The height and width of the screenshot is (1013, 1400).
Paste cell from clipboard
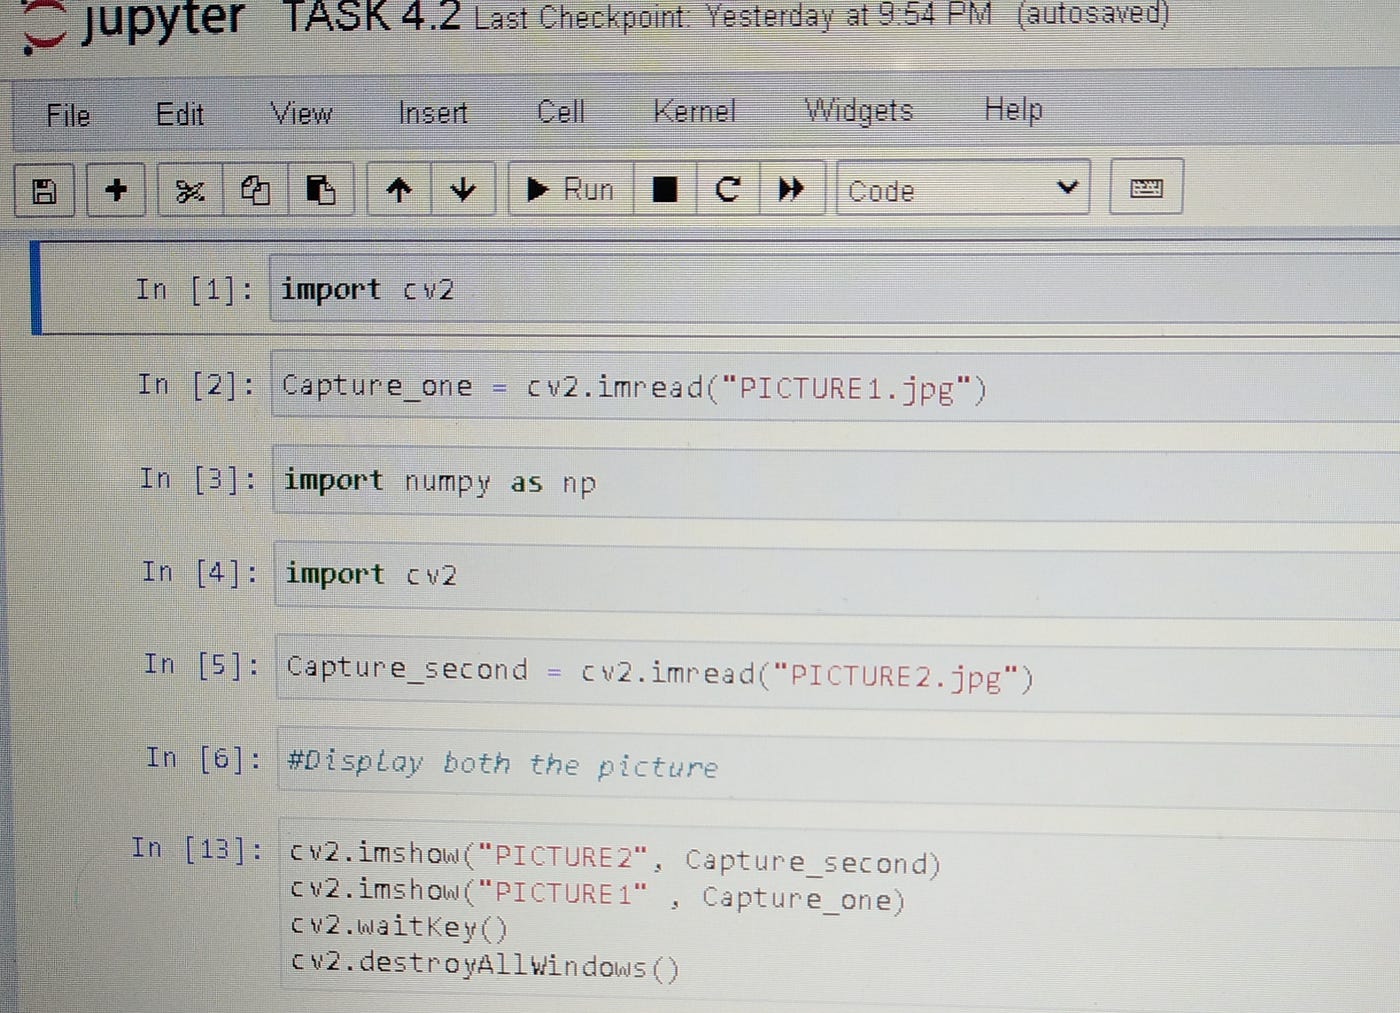(x=321, y=189)
